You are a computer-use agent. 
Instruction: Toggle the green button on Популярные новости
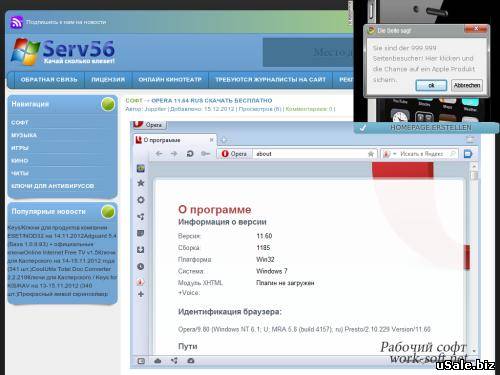coord(108,212)
